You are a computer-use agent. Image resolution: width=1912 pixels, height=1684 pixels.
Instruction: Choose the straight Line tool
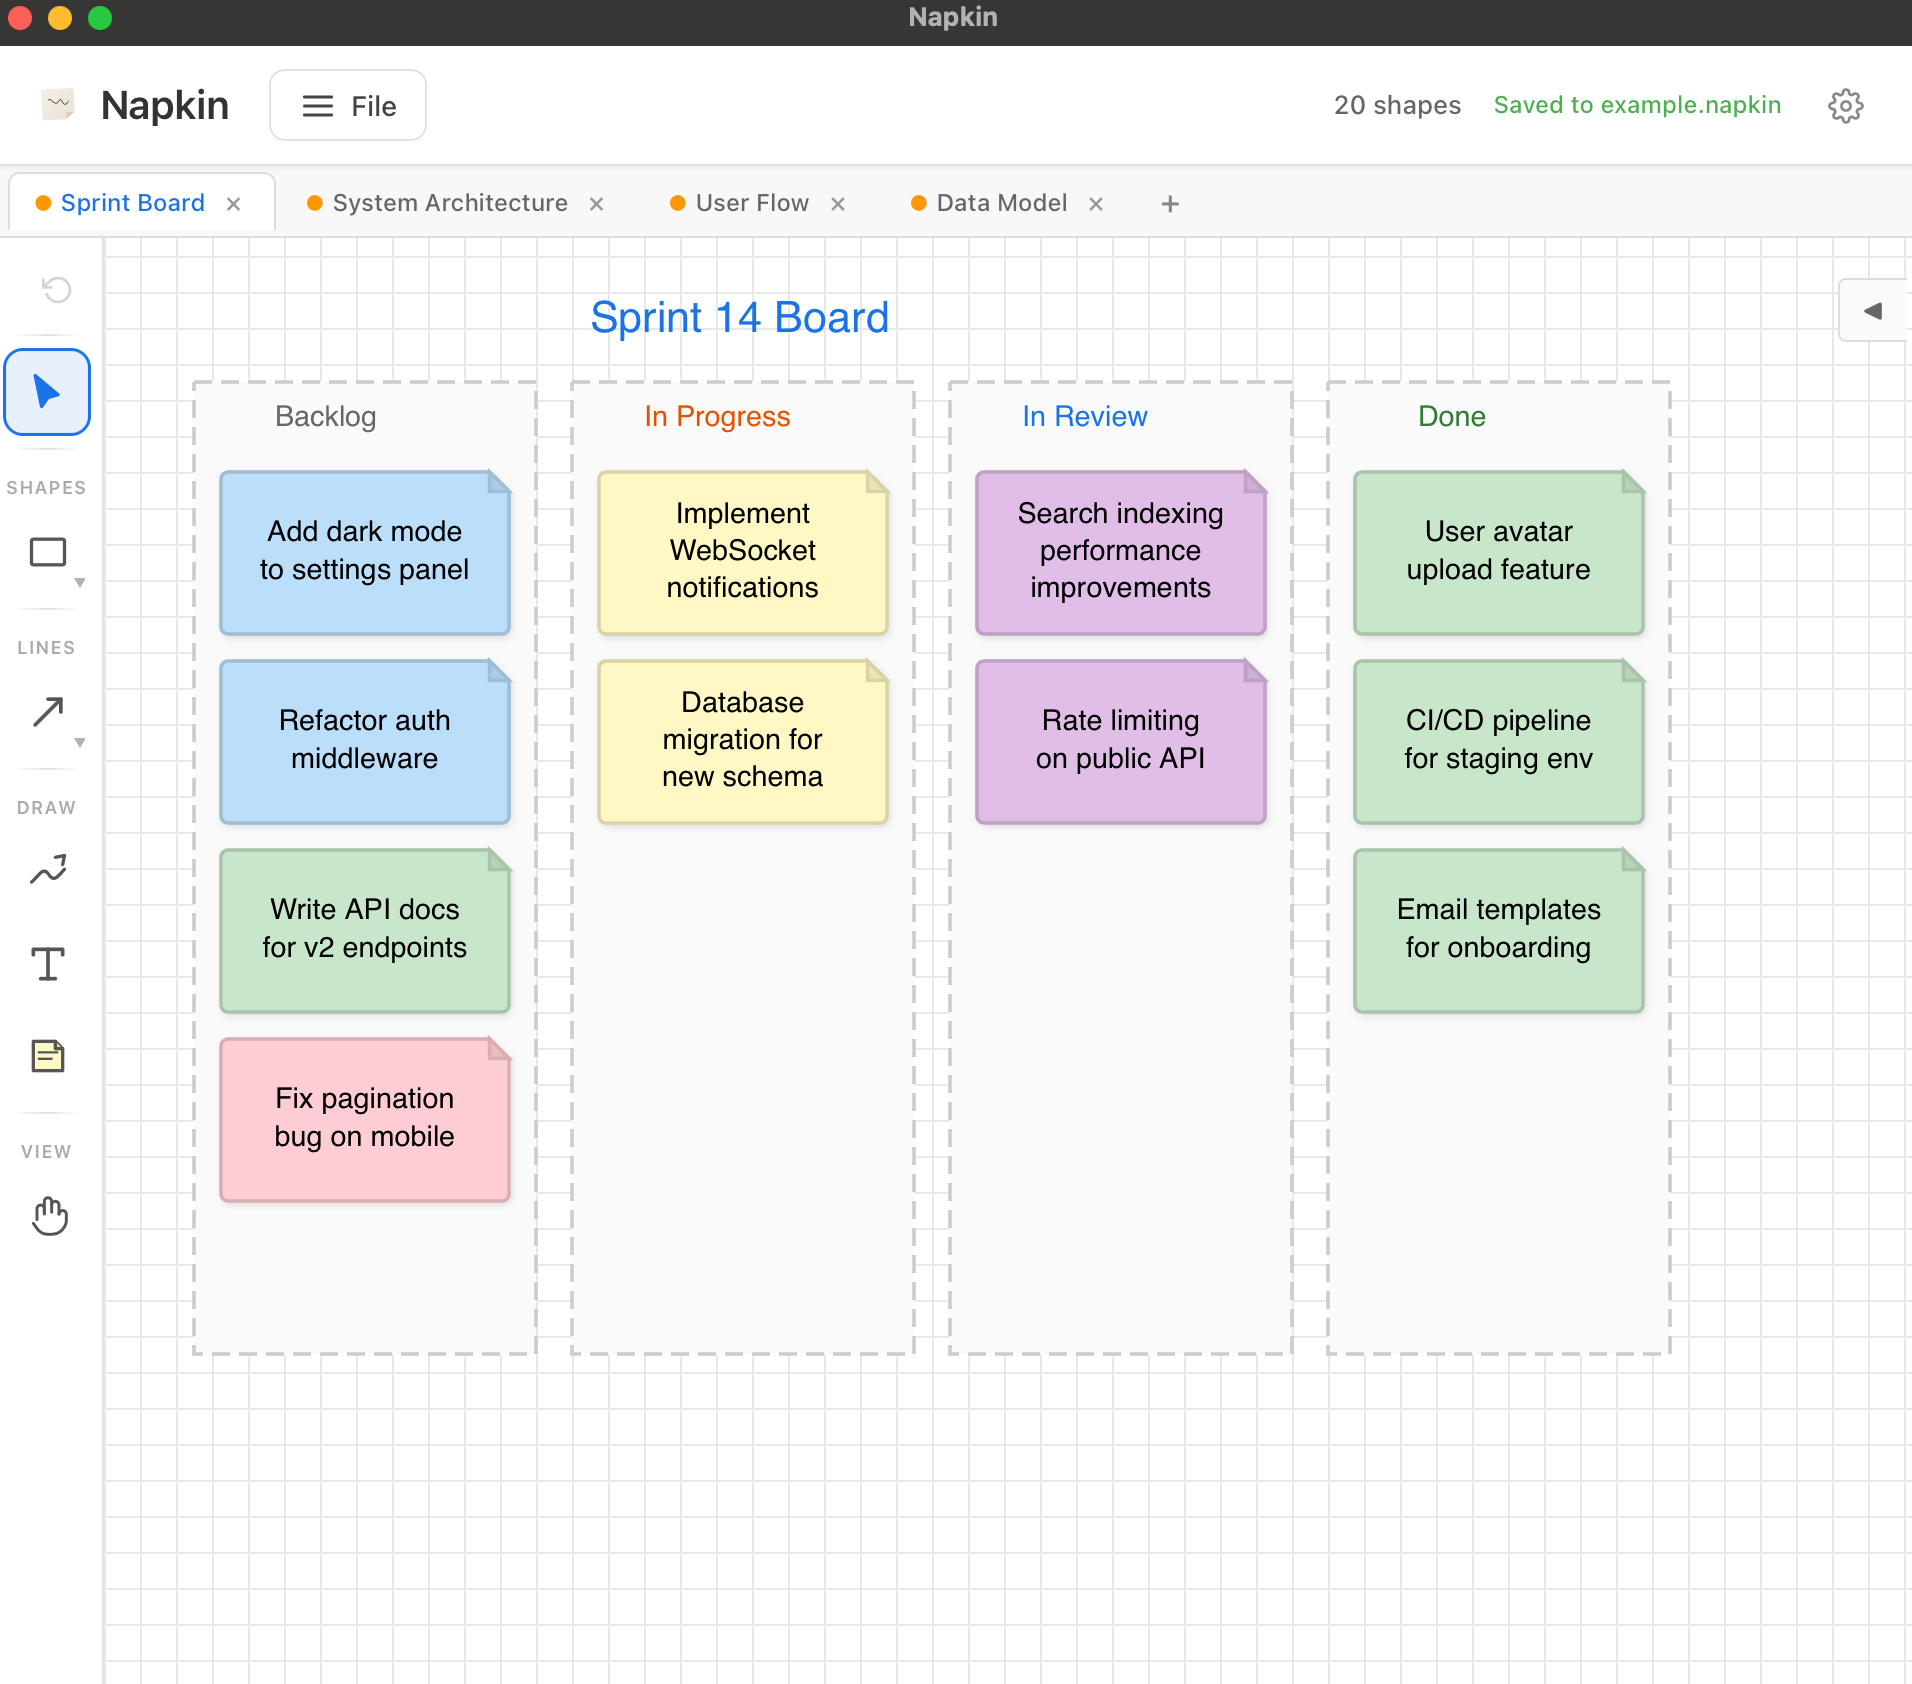click(46, 711)
